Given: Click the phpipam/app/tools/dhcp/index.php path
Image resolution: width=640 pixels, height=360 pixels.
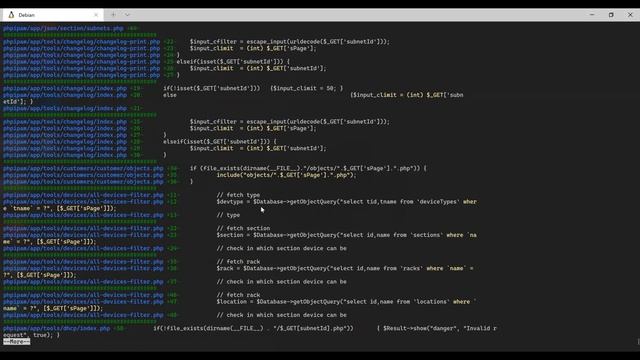Looking at the screenshot, I should pyautogui.click(x=57, y=328).
